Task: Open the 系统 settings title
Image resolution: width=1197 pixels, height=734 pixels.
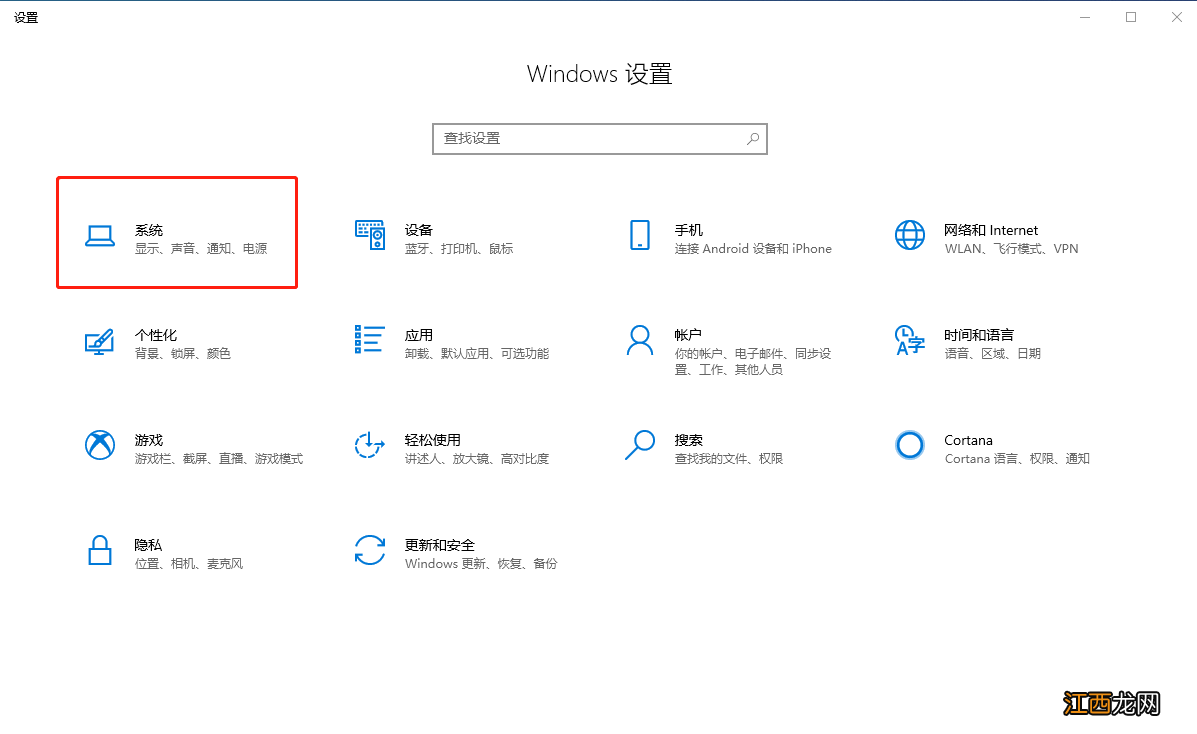Action: 149,230
